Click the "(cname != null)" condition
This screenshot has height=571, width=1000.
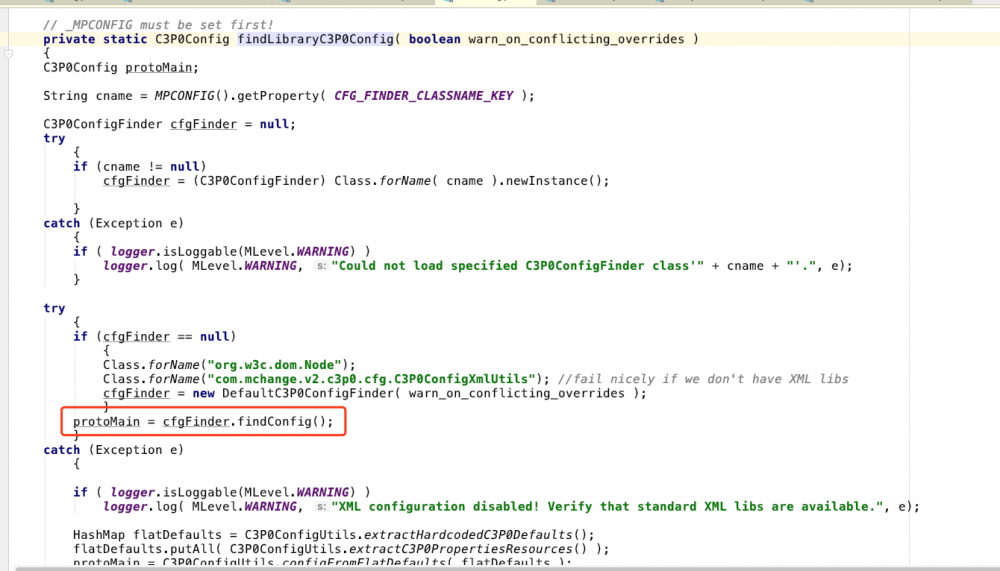[x=151, y=167]
